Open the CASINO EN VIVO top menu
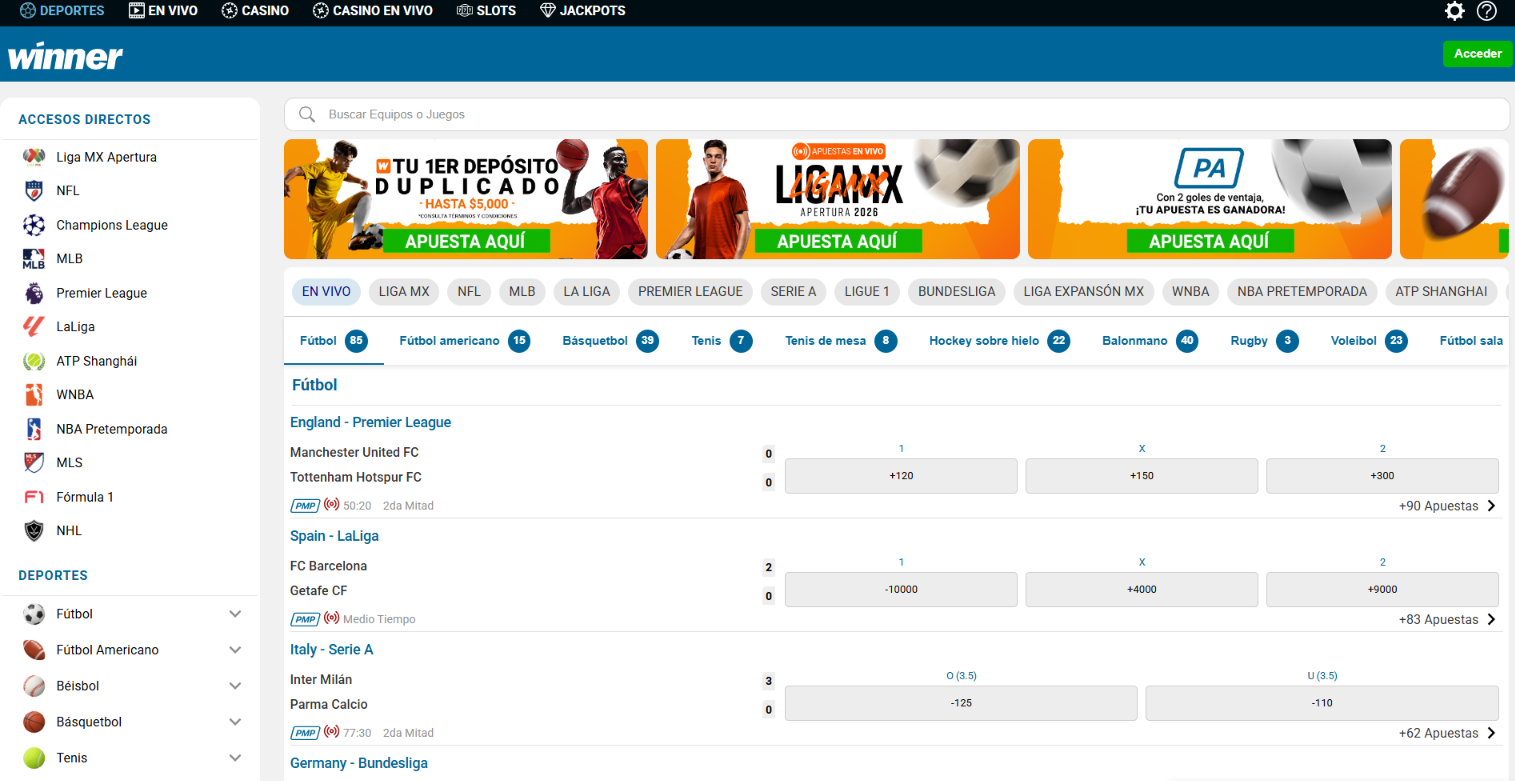Viewport: 1515px width, 781px height. pyautogui.click(x=373, y=11)
